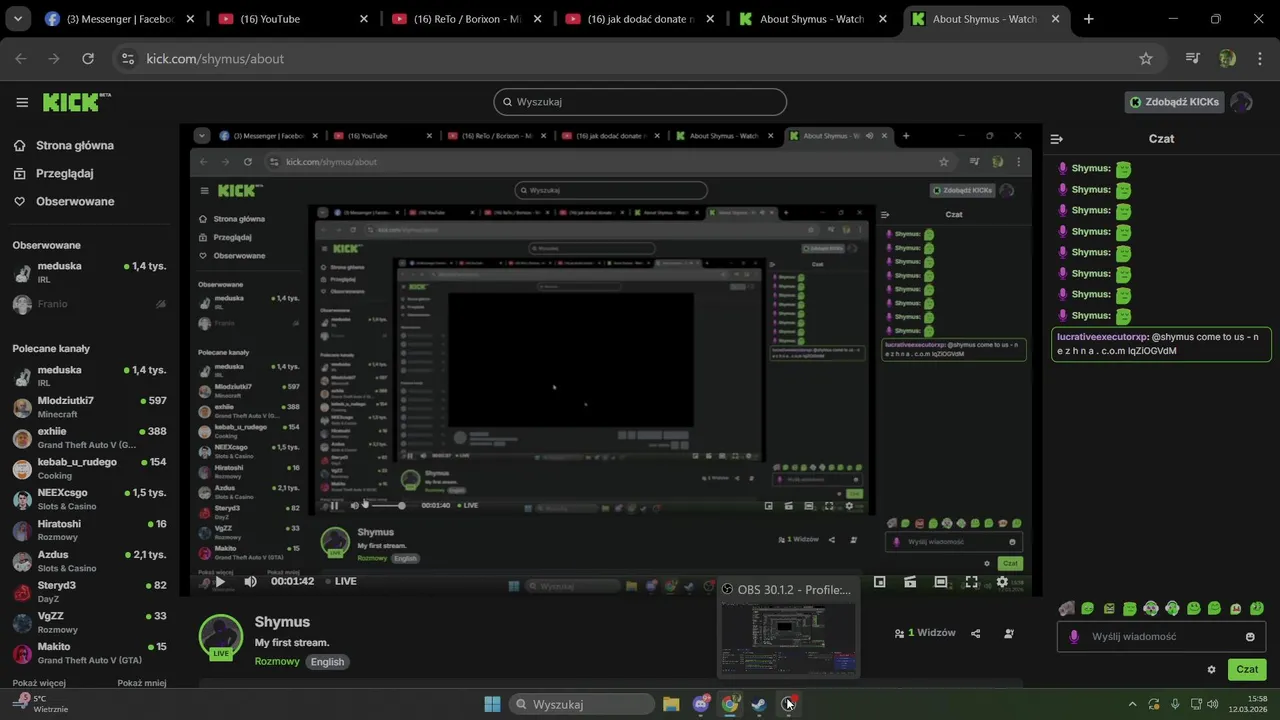Click the Wyszukaj search field on Kick
This screenshot has height=720, width=1280.
[640, 102]
